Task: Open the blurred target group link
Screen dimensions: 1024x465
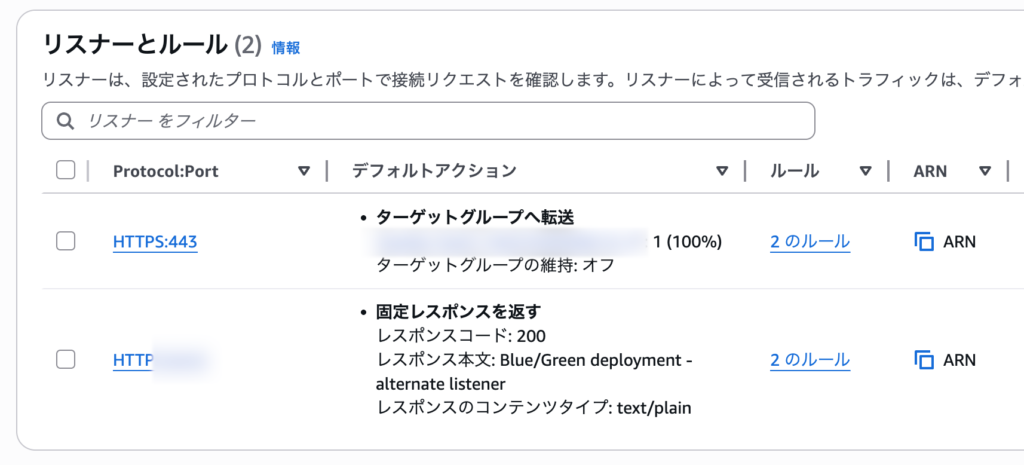Action: pos(510,241)
